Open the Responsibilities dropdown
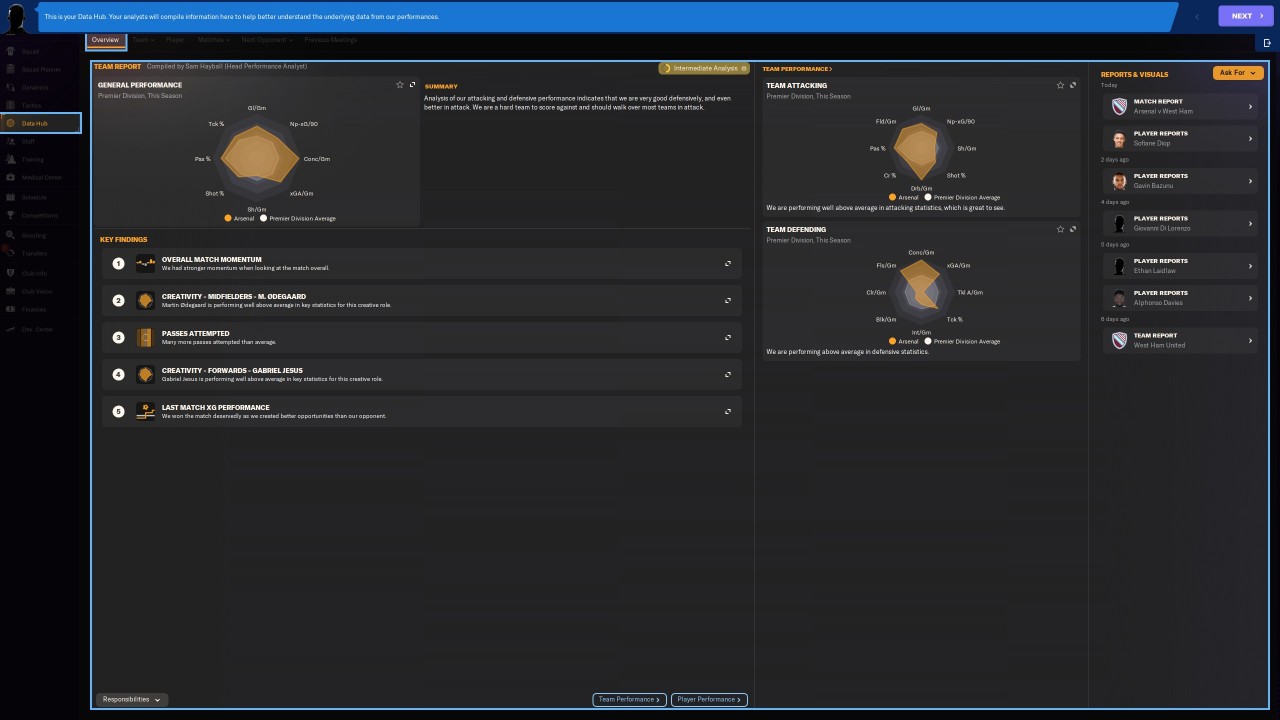Viewport: 1280px width, 720px height. point(131,700)
